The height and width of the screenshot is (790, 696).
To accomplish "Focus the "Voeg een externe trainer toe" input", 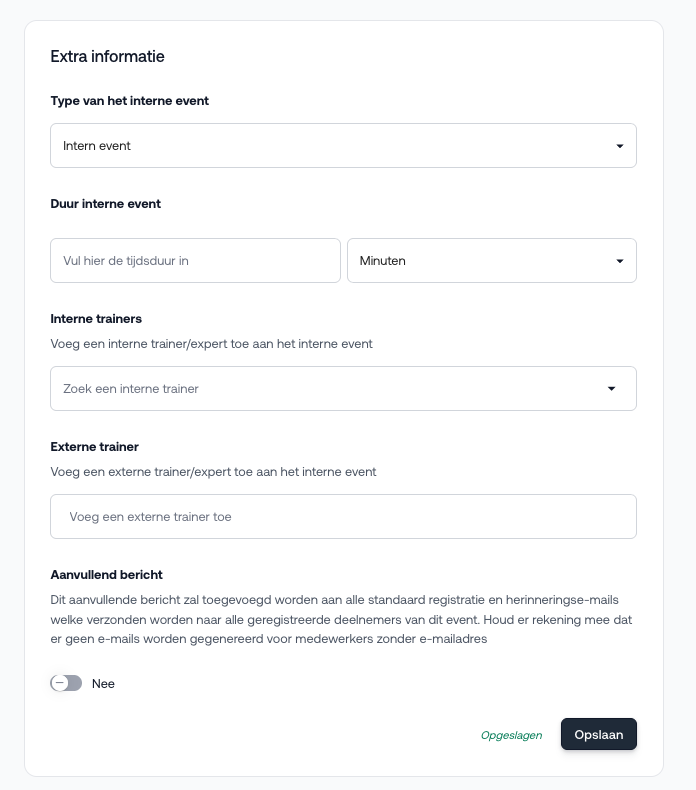I will pos(343,517).
